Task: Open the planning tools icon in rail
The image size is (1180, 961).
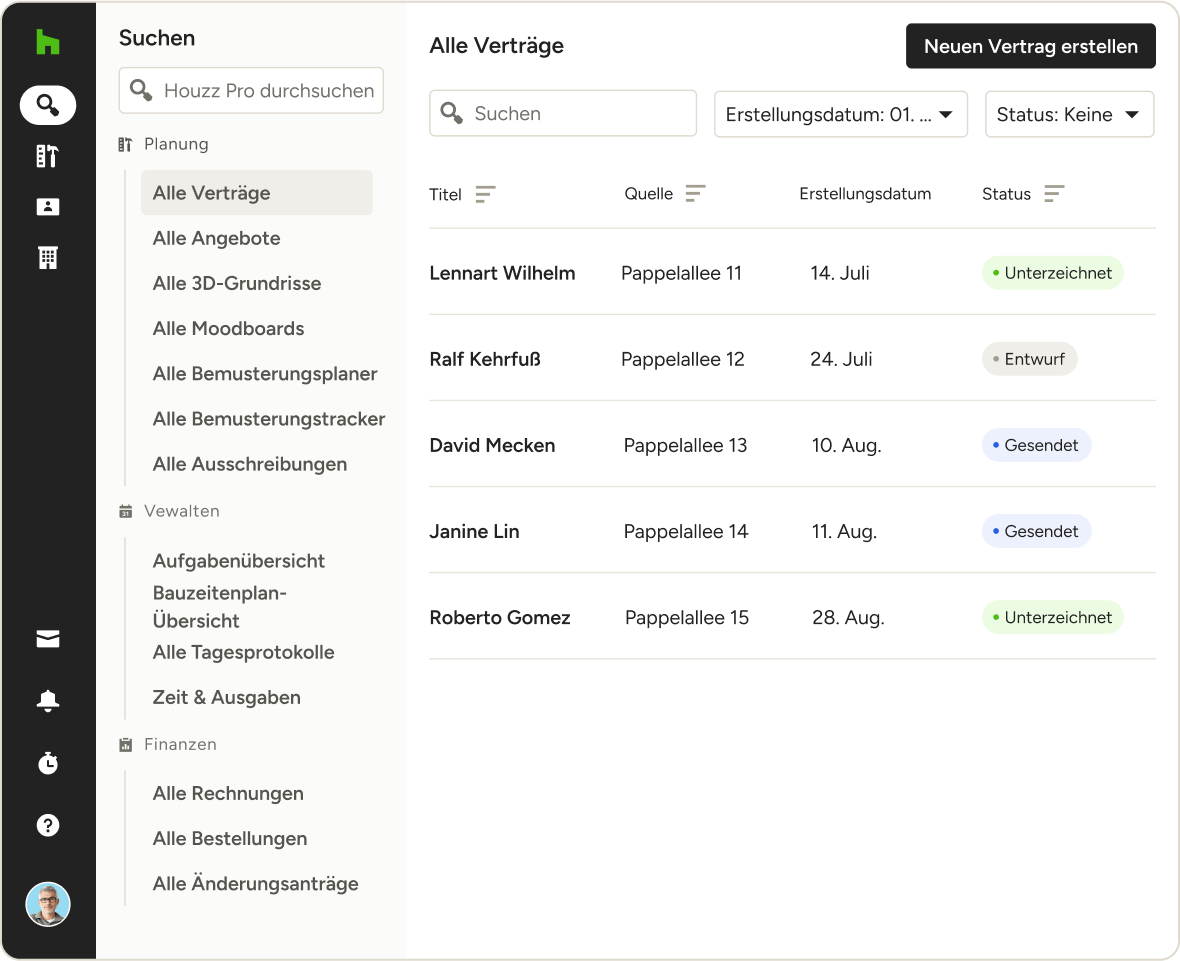Action: pos(48,156)
